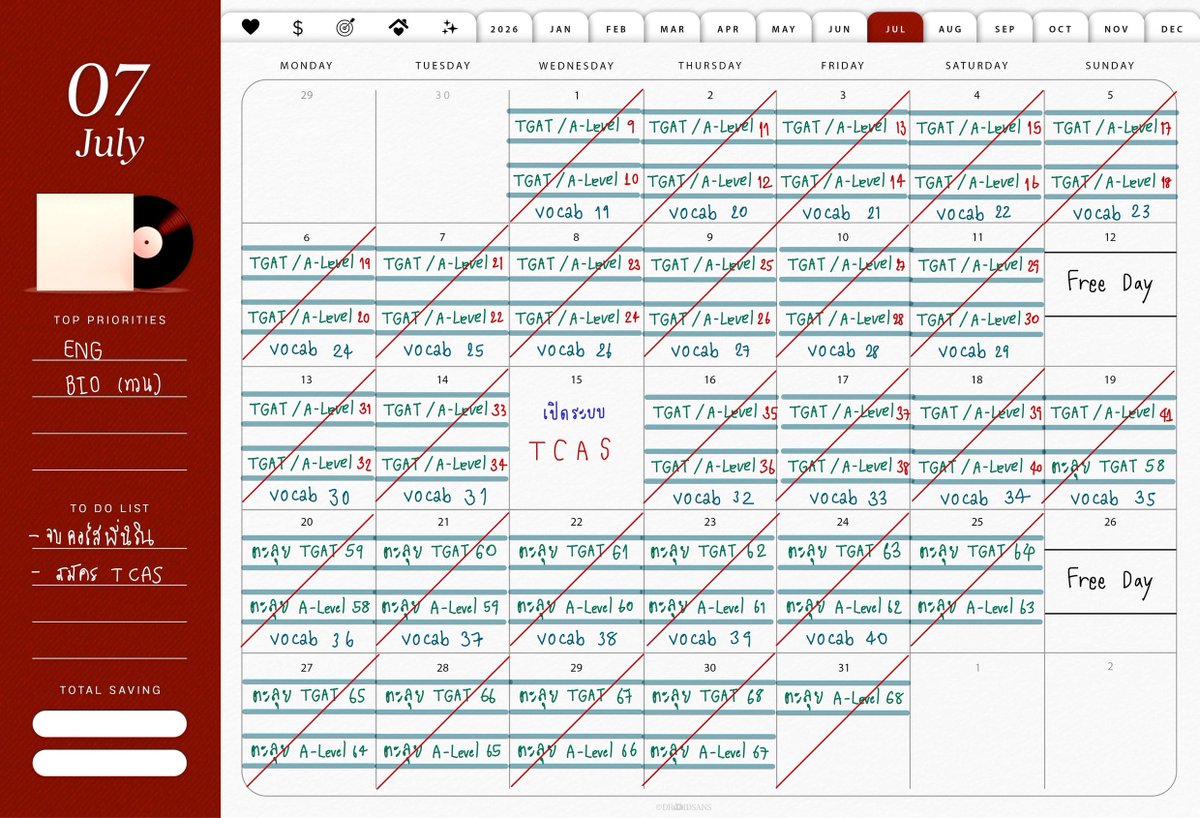
Task: Click 'TGAT / A-Level 30' entry
Action: coord(977,319)
